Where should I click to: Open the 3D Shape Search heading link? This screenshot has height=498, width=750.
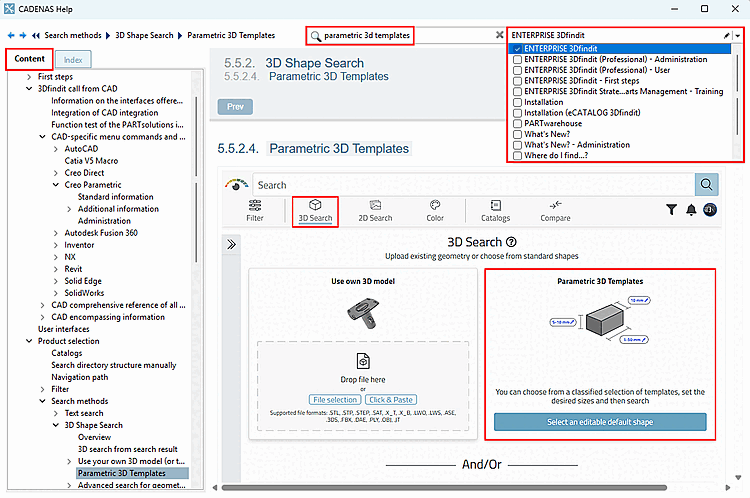(315, 63)
